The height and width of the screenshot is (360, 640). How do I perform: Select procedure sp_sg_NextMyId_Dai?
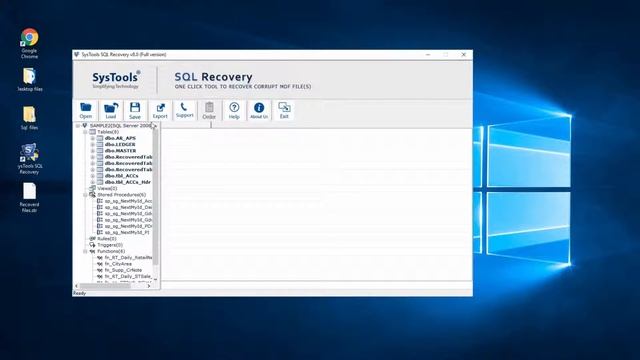pyautogui.click(x=129, y=207)
